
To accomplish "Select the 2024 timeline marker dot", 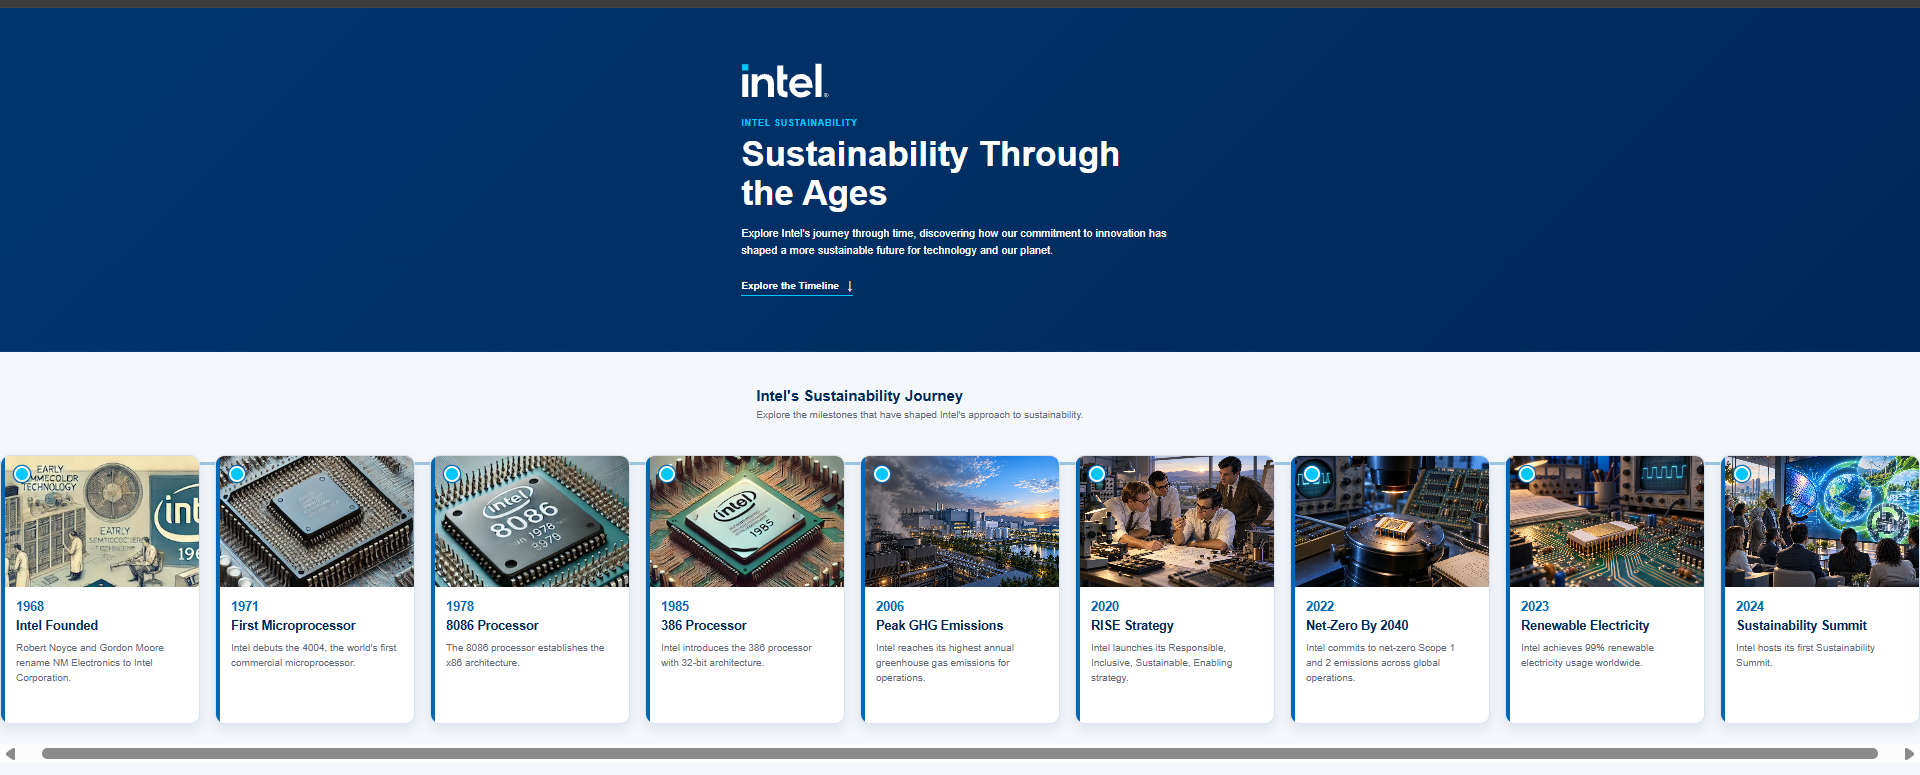I will (x=1742, y=474).
